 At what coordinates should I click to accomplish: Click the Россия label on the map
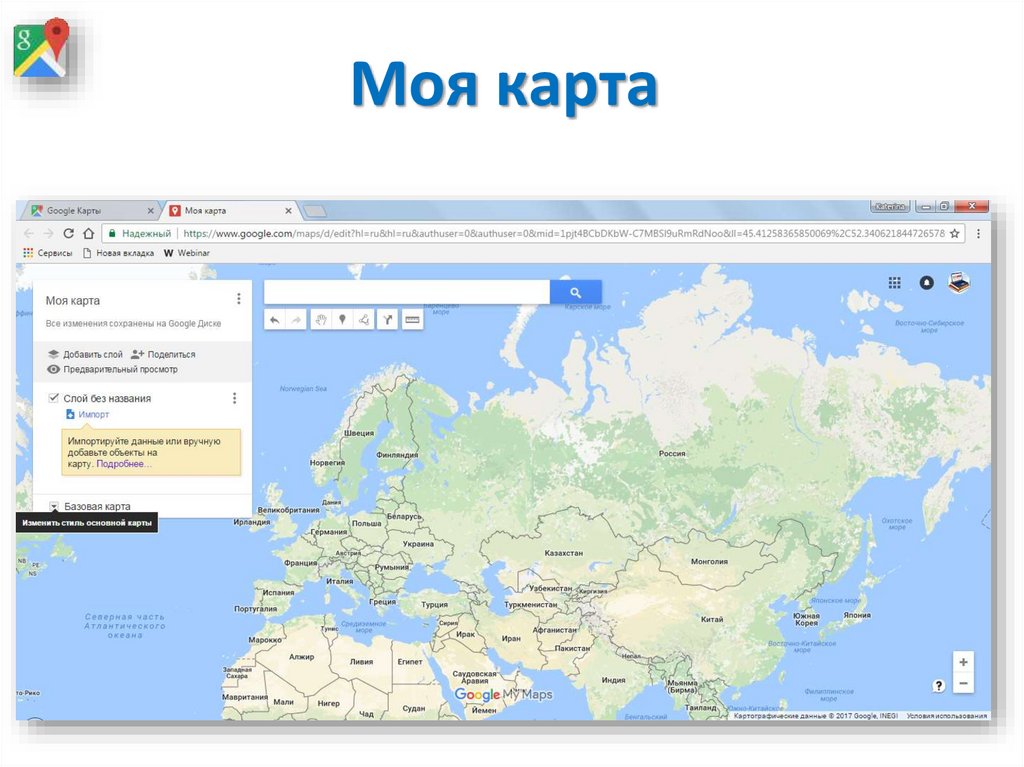(672, 453)
